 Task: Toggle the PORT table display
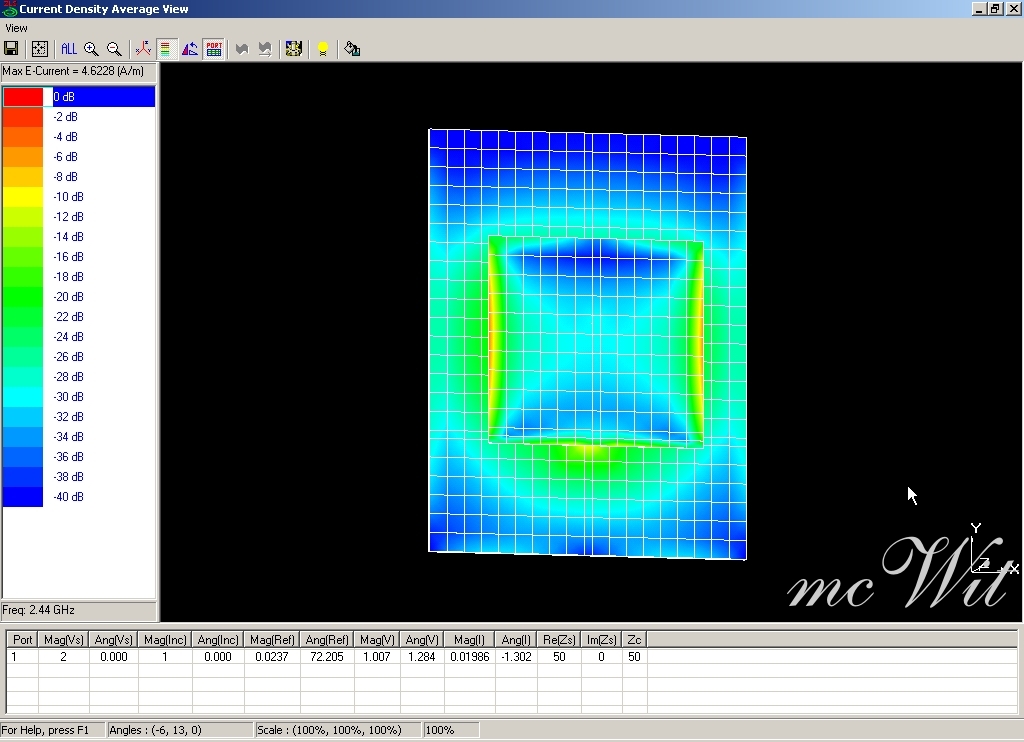pos(213,48)
